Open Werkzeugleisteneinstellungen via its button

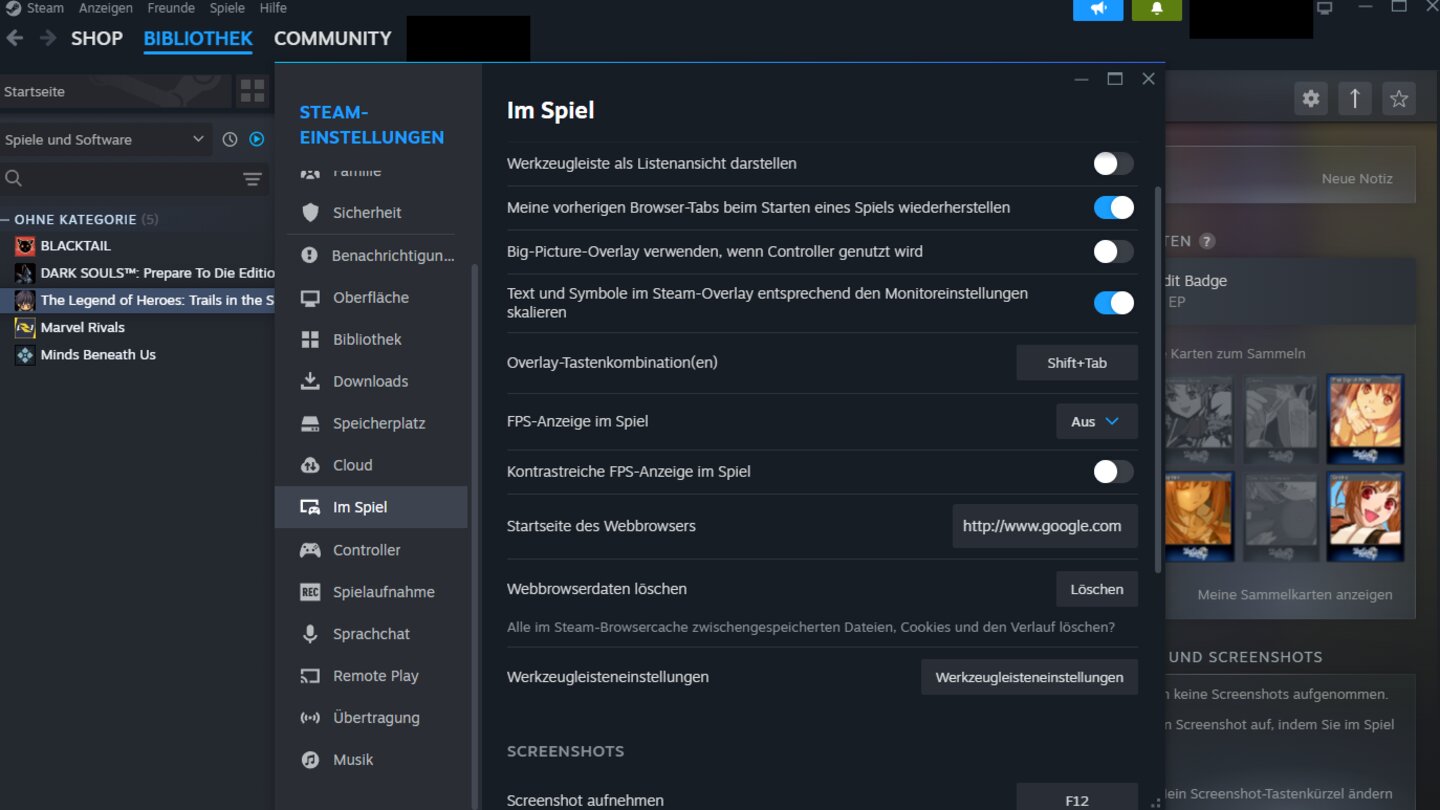pyautogui.click(x=1028, y=677)
